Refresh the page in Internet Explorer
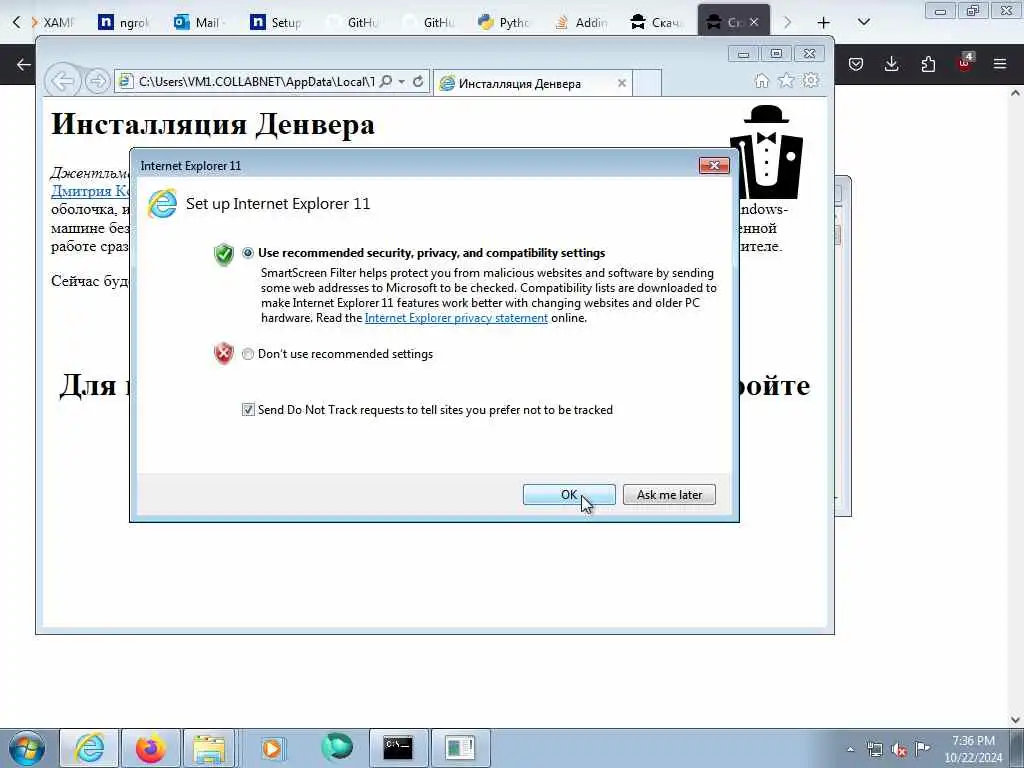 tap(418, 81)
